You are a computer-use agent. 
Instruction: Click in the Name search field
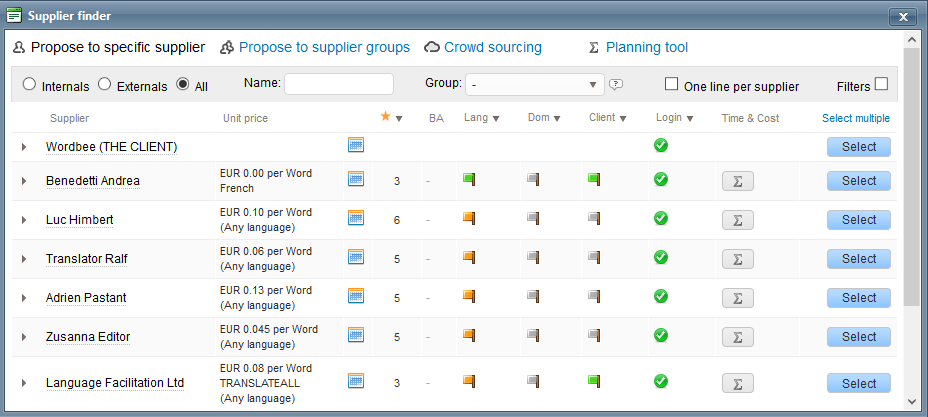coord(339,85)
